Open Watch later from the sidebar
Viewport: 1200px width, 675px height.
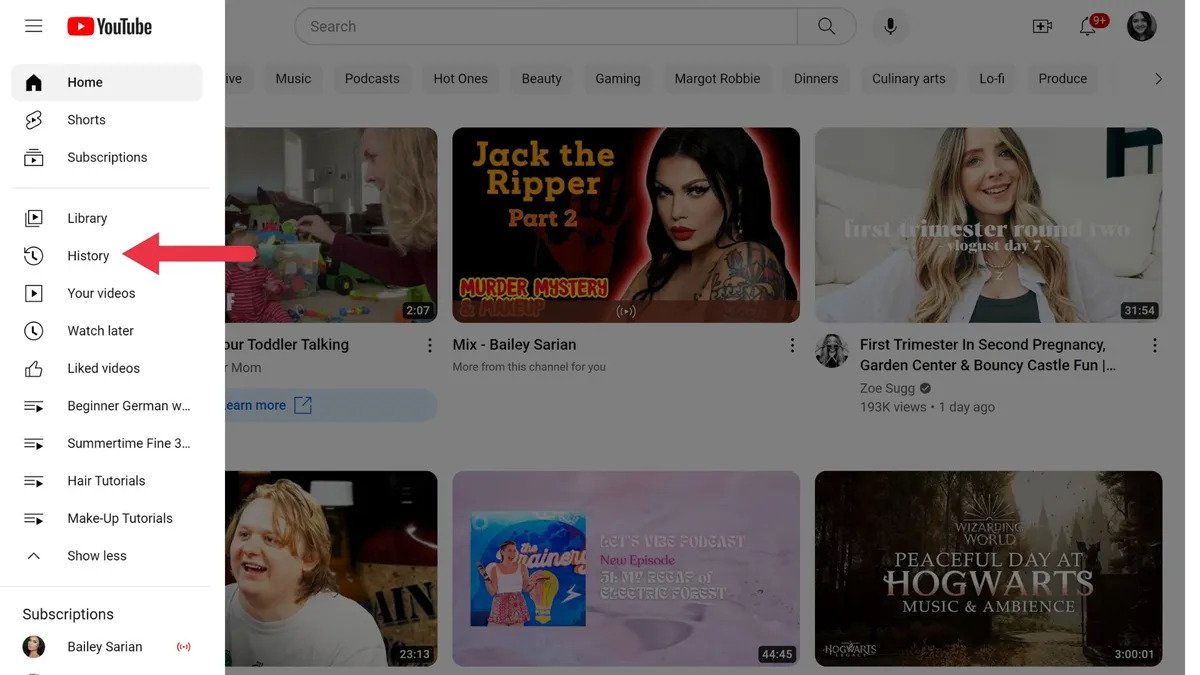(99, 330)
